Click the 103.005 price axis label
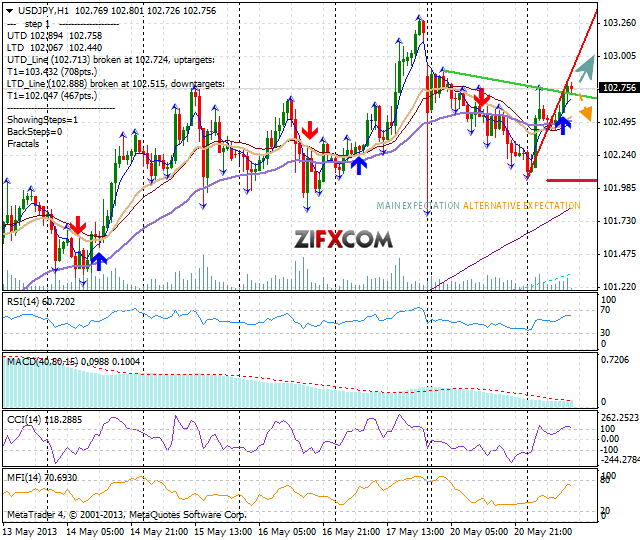This screenshot has width=640, height=540. (x=619, y=56)
